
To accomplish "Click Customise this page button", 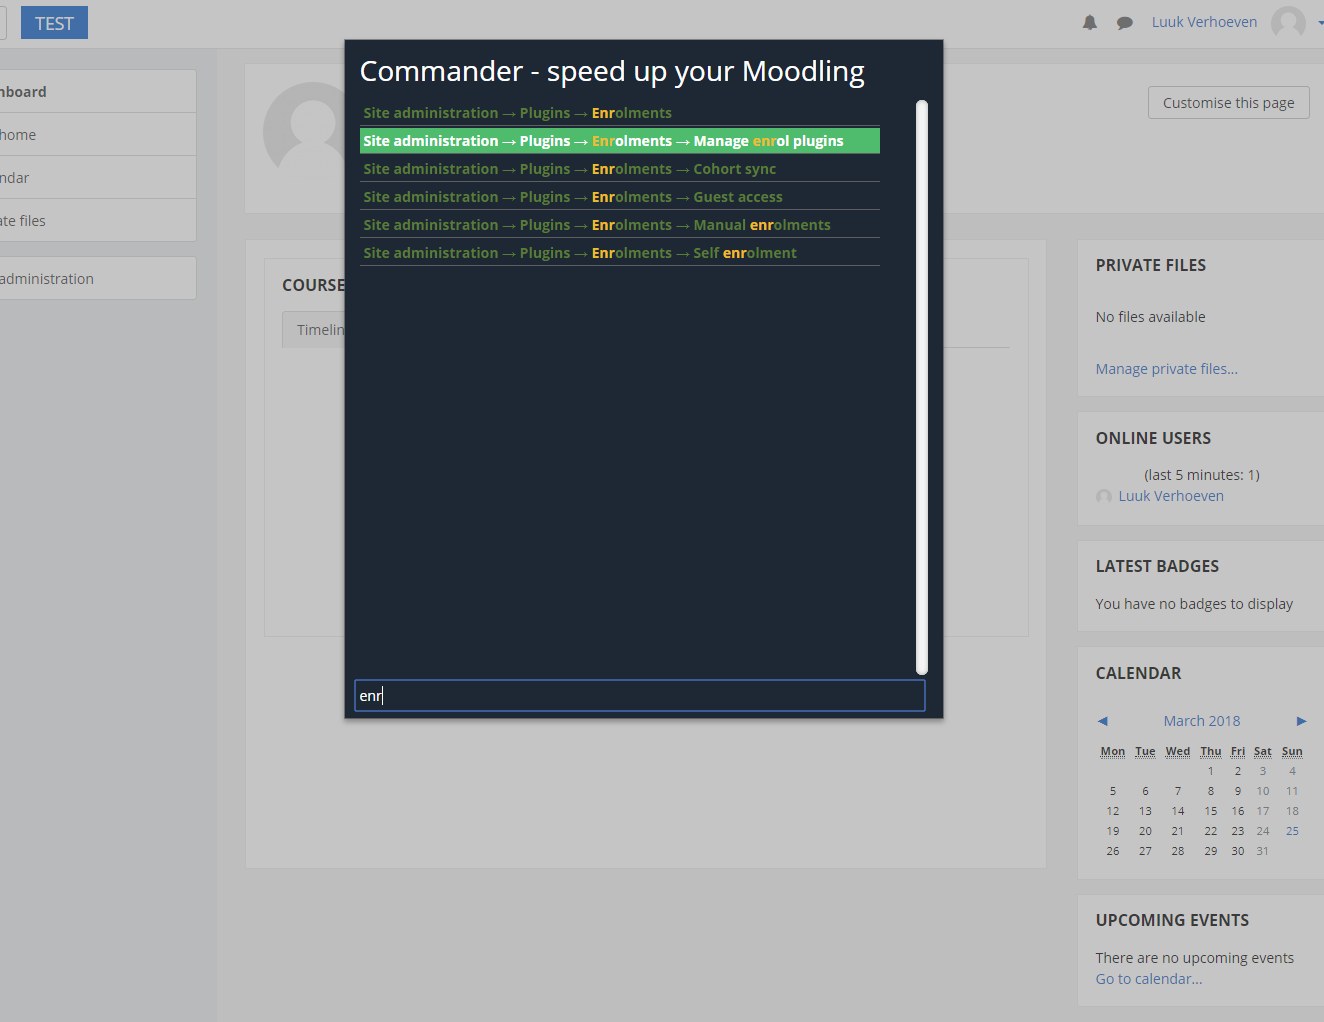I will [x=1228, y=103].
